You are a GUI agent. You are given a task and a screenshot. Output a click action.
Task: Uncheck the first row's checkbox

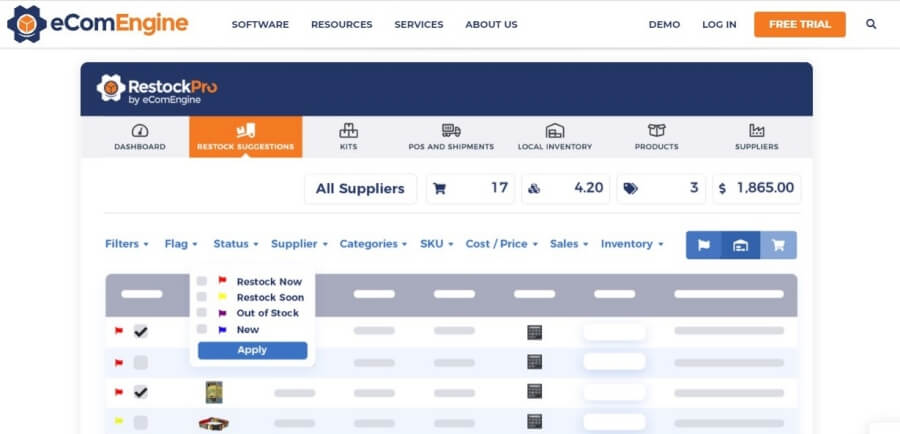pos(141,331)
